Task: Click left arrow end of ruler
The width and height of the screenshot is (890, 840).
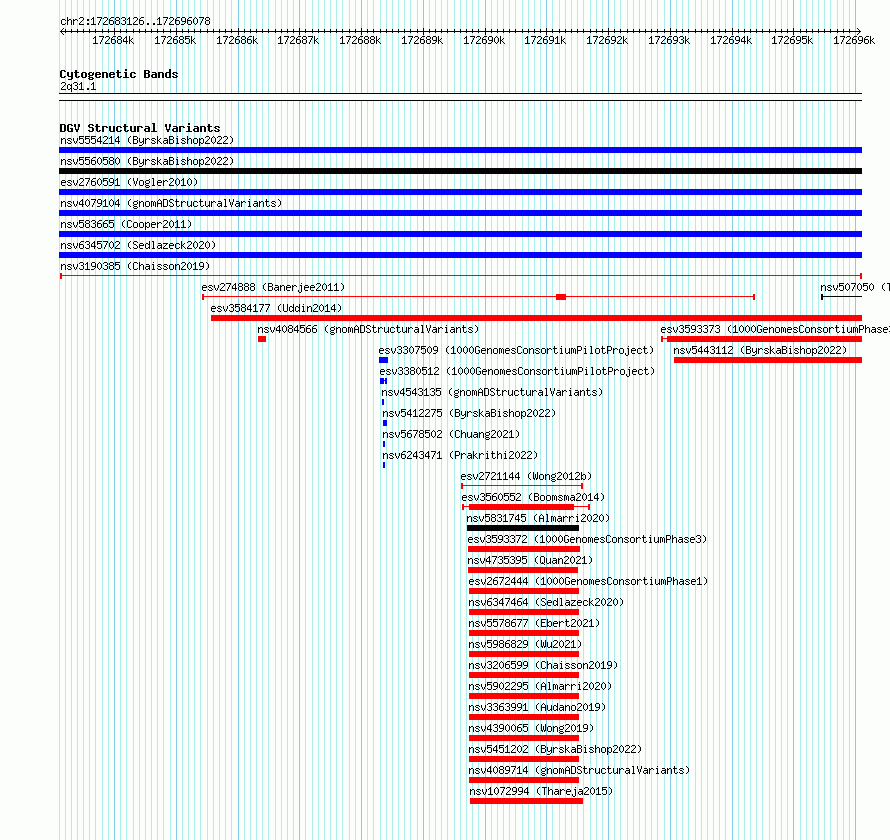Action: pos(62,31)
